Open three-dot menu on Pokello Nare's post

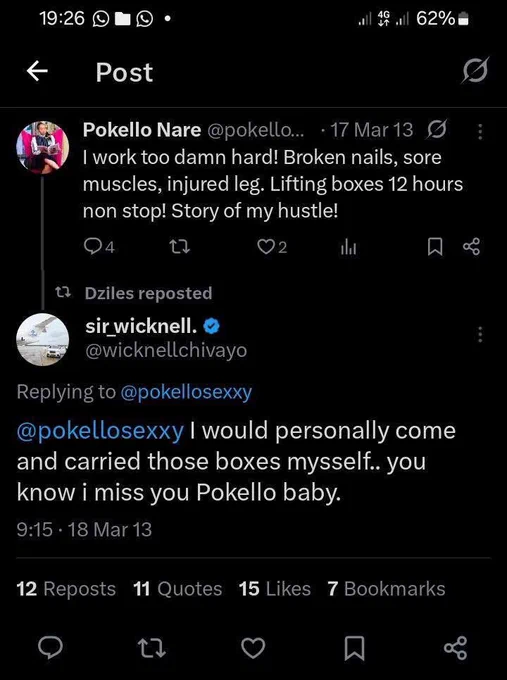tap(480, 131)
